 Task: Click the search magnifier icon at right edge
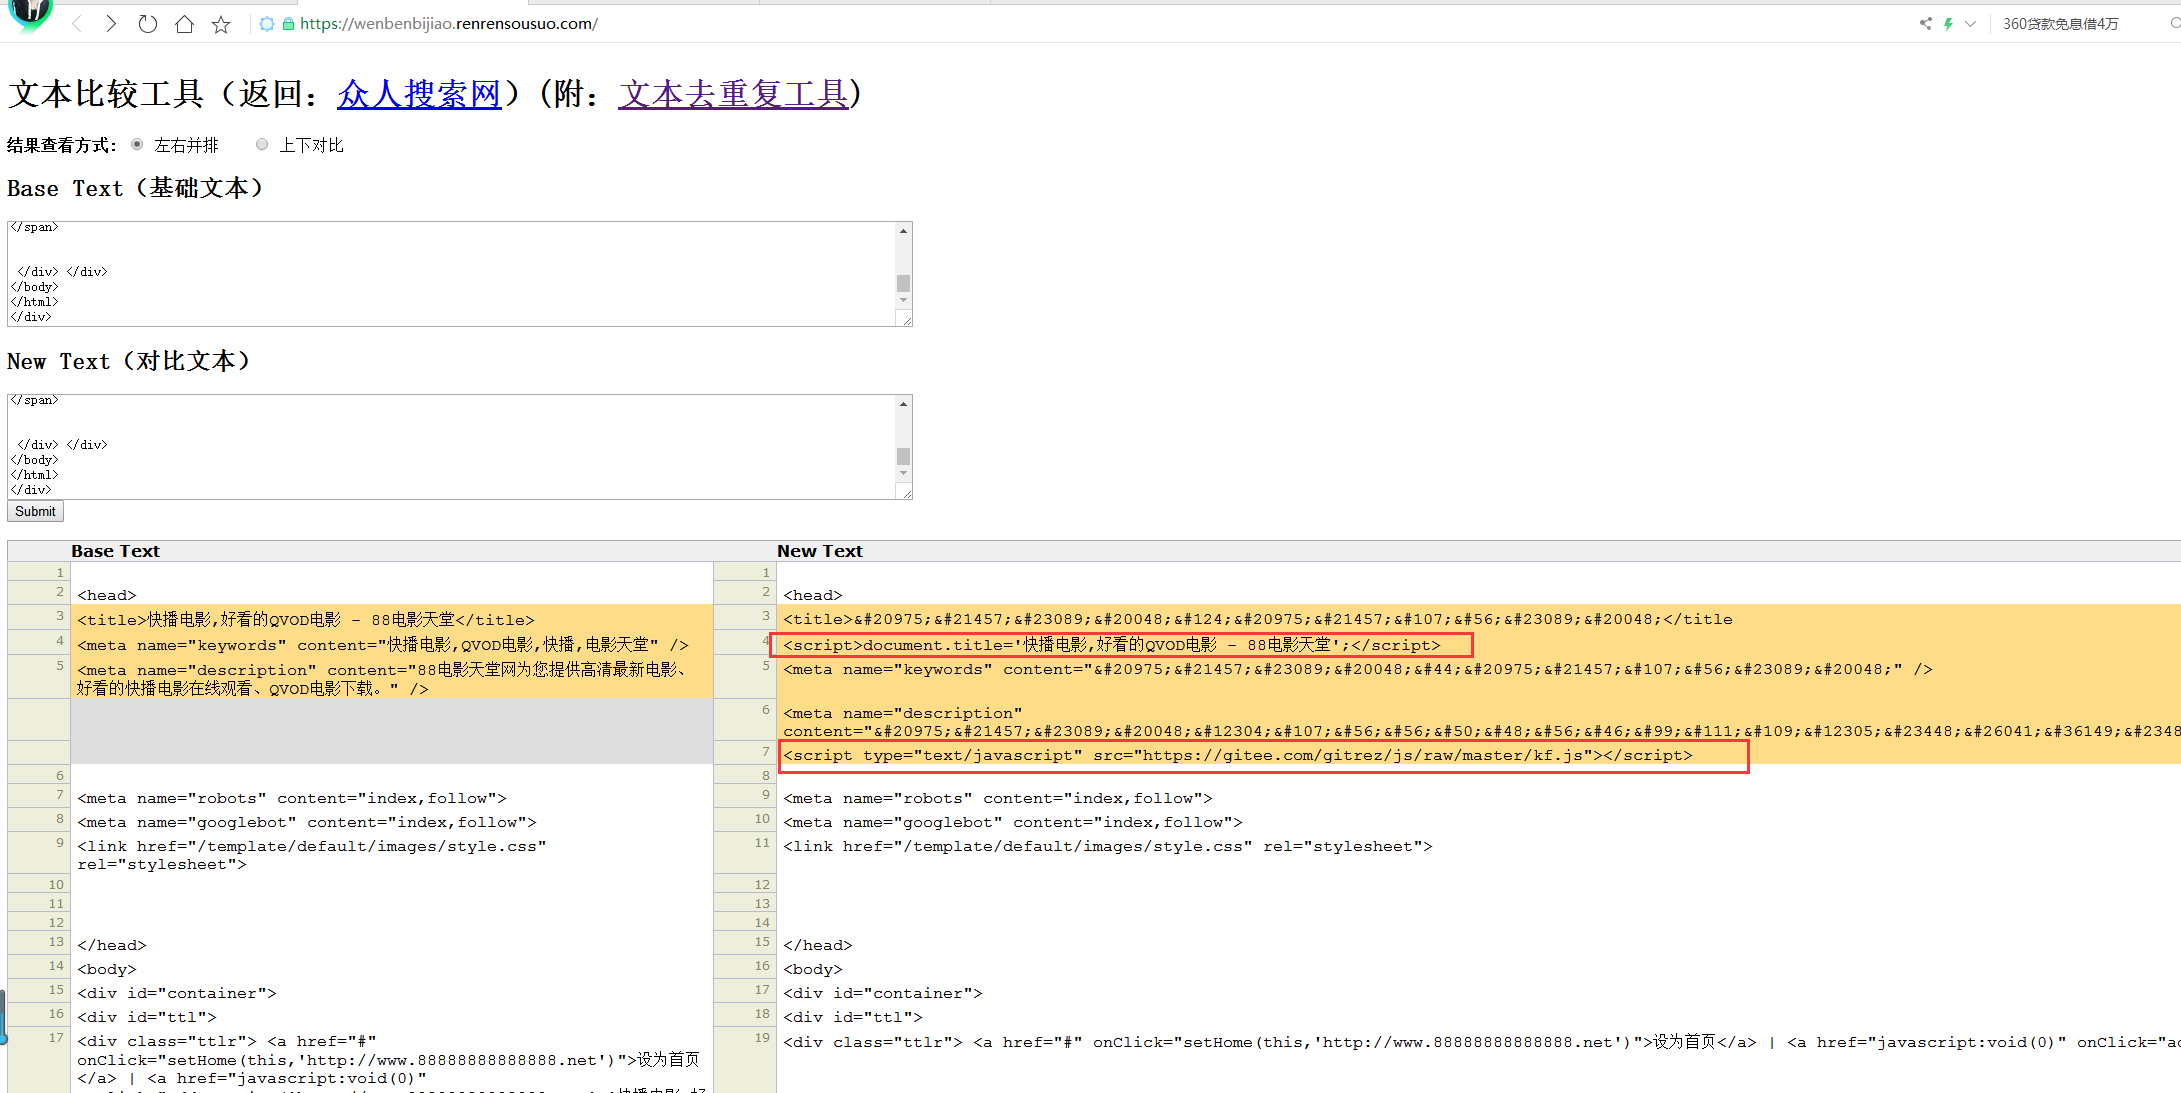tap(2175, 23)
